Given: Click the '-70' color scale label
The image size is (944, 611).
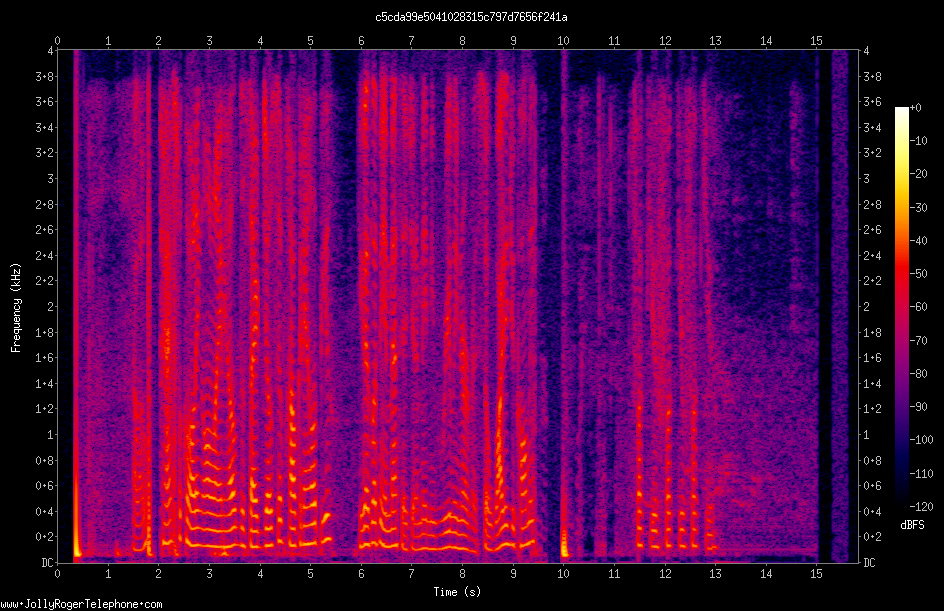Looking at the screenshot, I should [918, 341].
